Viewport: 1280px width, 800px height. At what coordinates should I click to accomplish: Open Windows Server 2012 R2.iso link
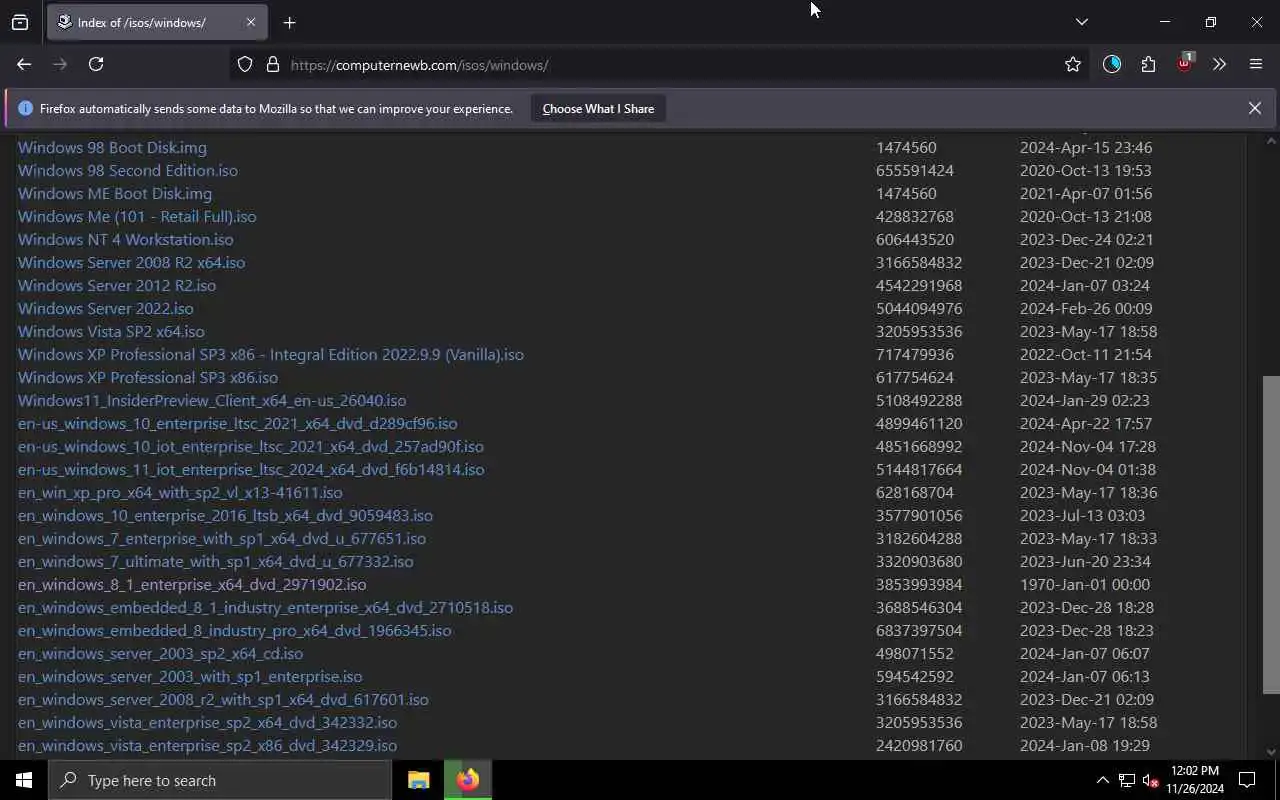[x=117, y=286]
